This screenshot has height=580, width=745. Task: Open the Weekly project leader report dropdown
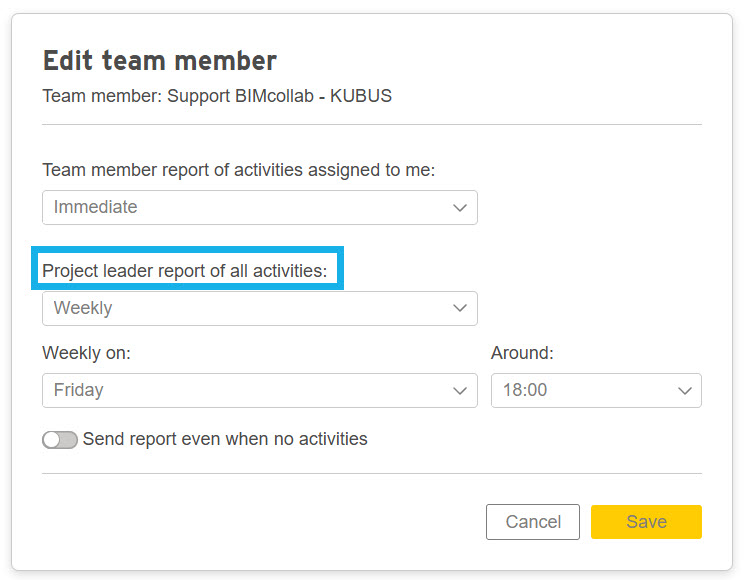(259, 308)
